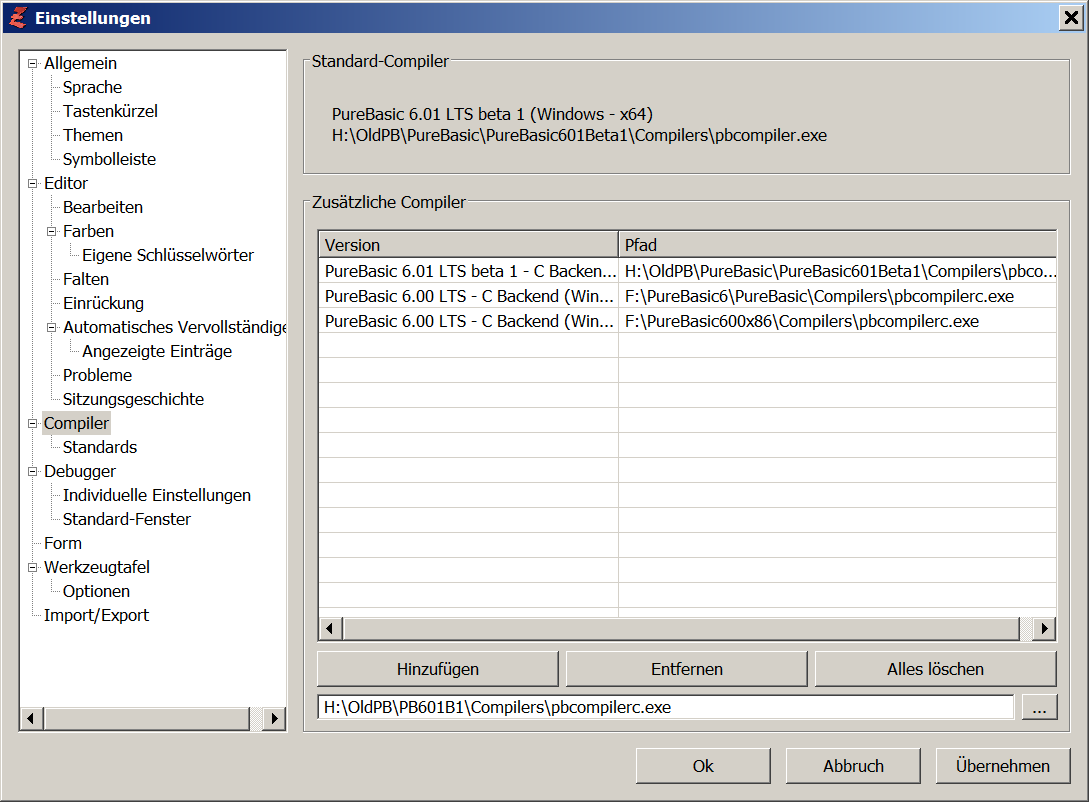The width and height of the screenshot is (1089, 802).
Task: Close the Einstellungen dialog
Action: point(1071,17)
